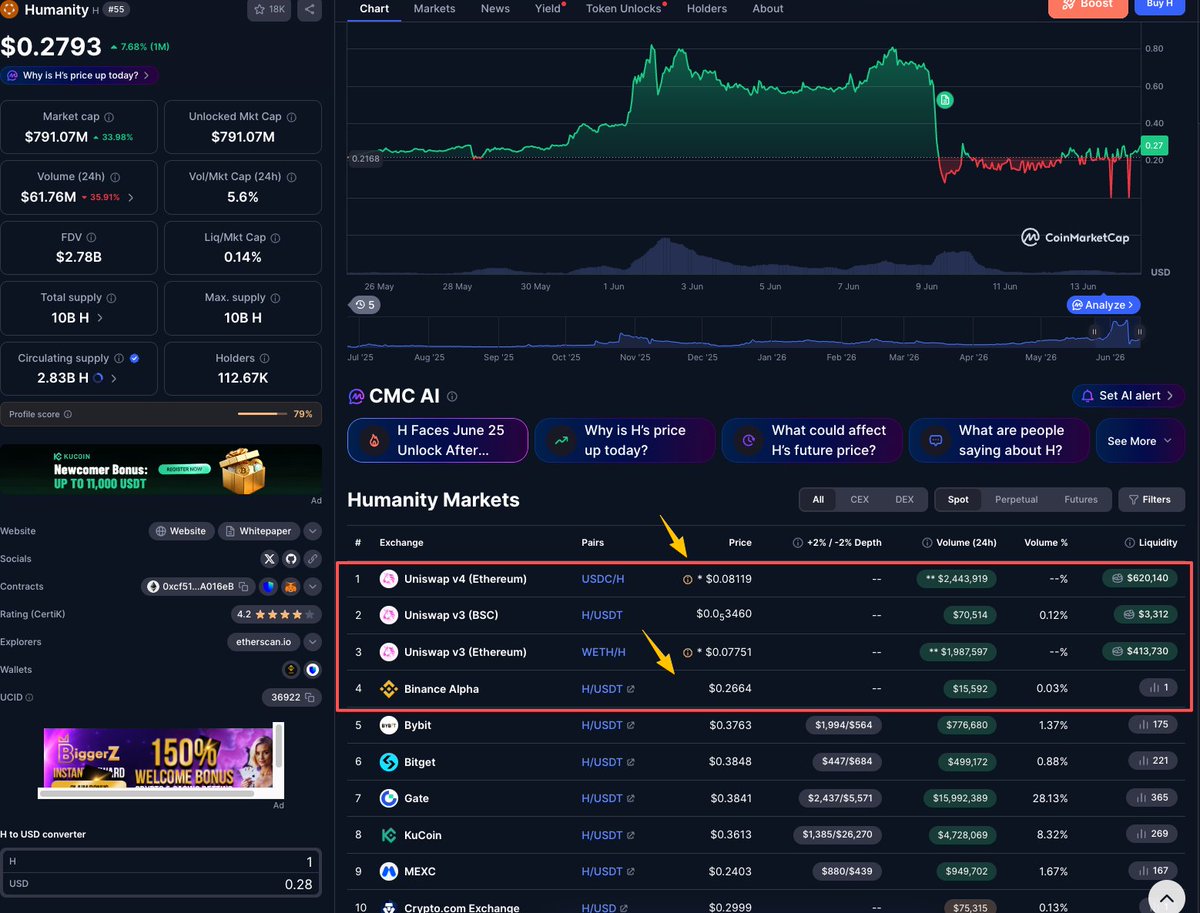Click the share icon next to the watchlist star
Screen dimensions: 1200x913
tap(309, 10)
